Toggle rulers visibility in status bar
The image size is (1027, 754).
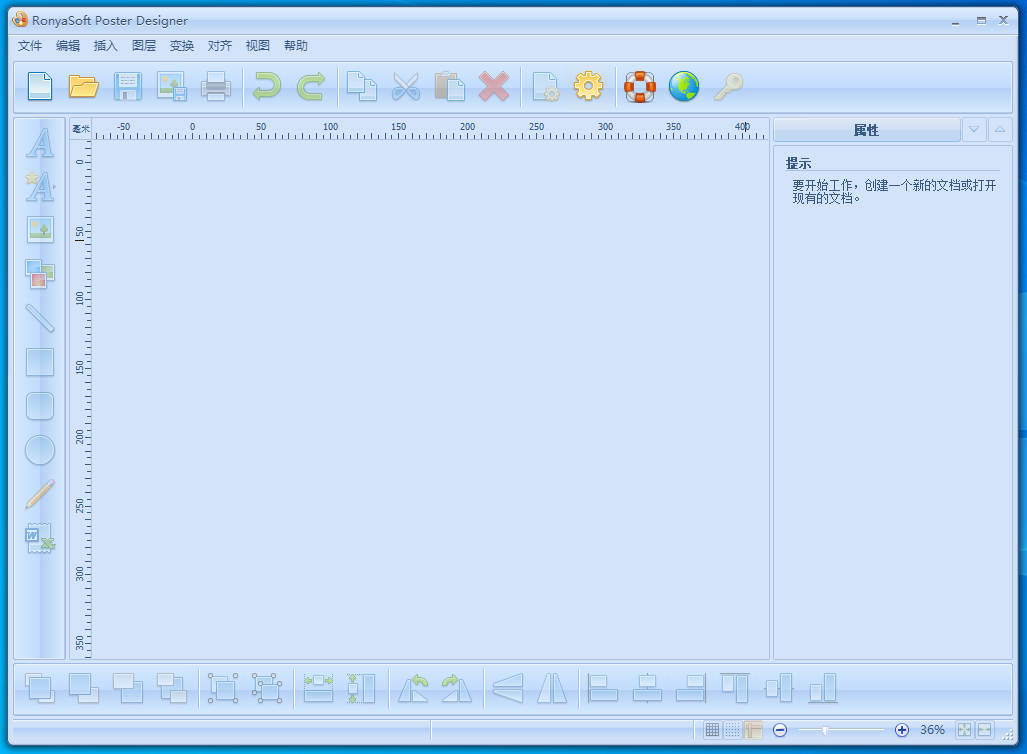[754, 730]
